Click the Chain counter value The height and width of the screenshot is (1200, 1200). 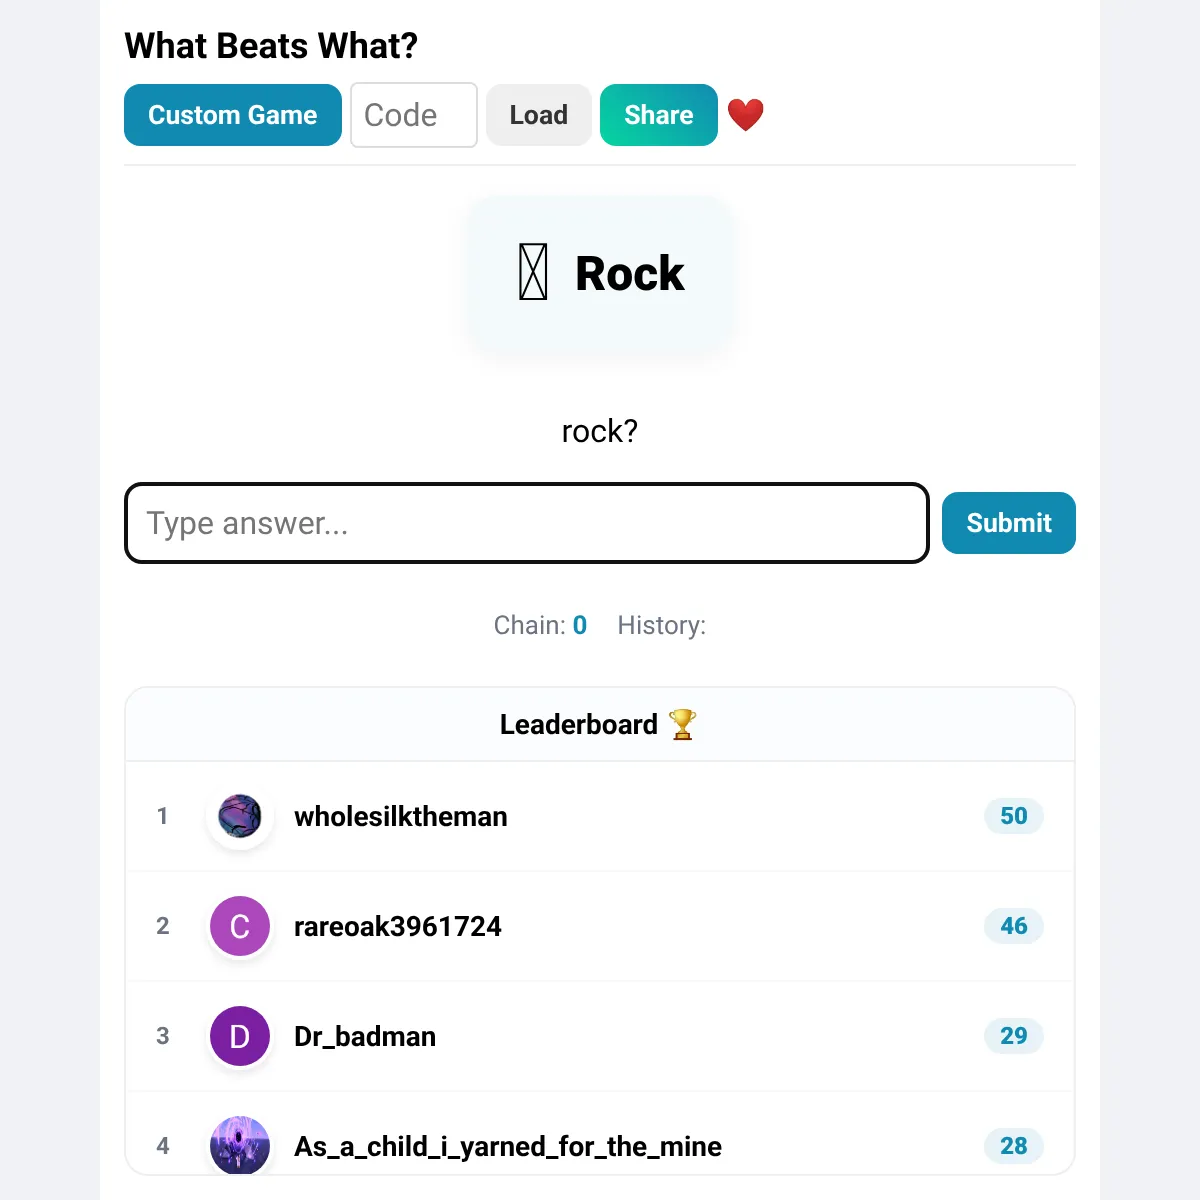[580, 625]
